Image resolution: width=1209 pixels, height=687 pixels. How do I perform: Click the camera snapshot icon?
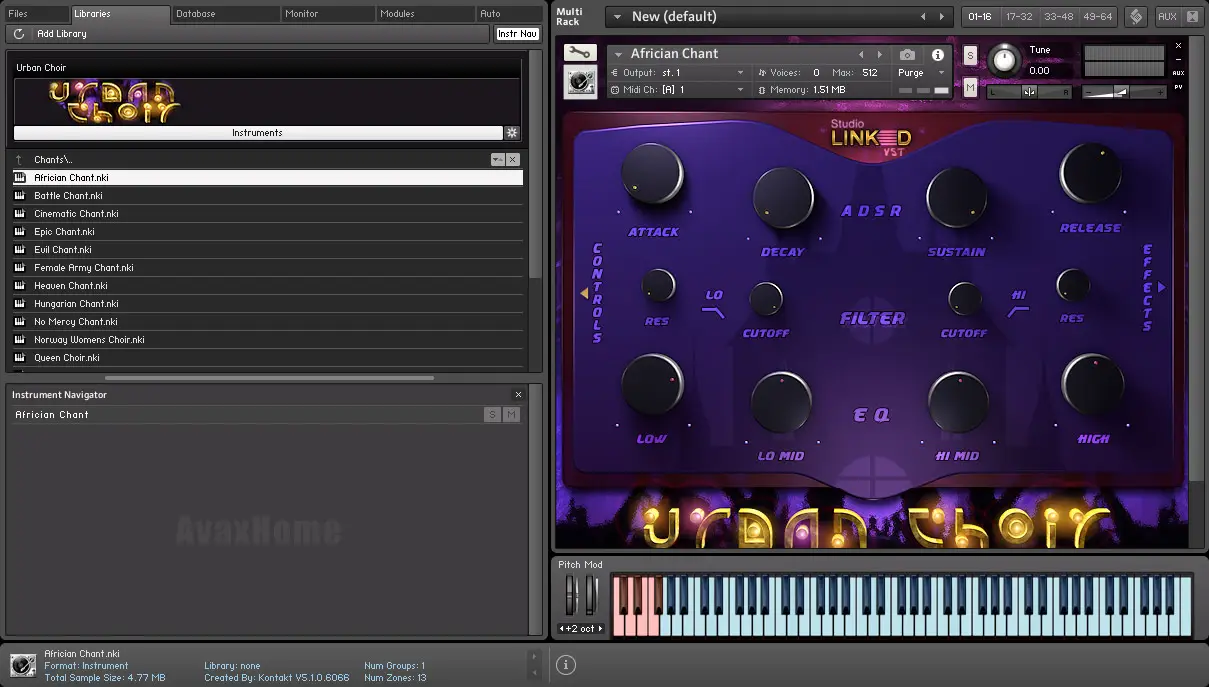907,55
